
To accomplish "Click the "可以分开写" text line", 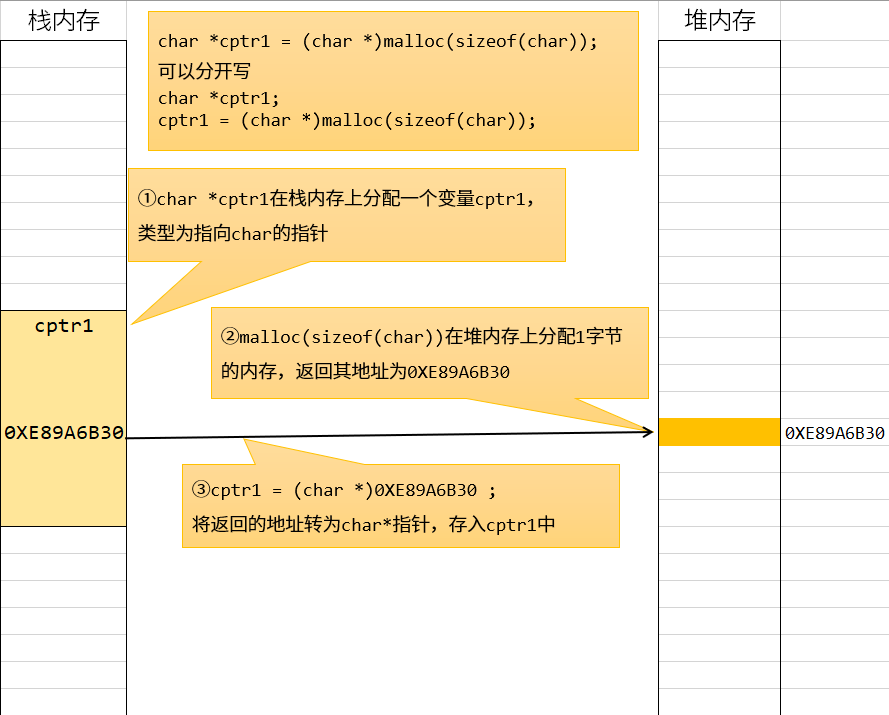I will (204, 71).
